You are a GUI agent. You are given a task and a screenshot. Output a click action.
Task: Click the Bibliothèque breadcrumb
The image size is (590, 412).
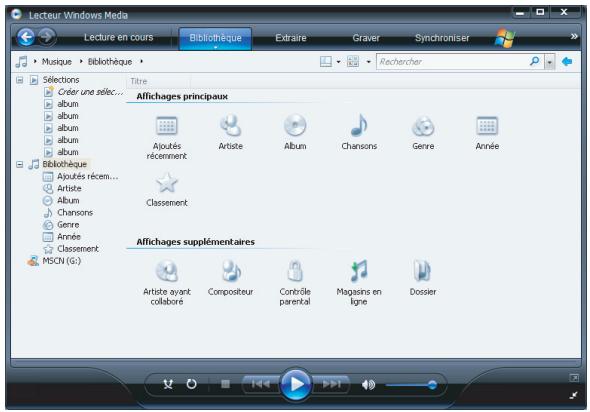tap(110, 62)
